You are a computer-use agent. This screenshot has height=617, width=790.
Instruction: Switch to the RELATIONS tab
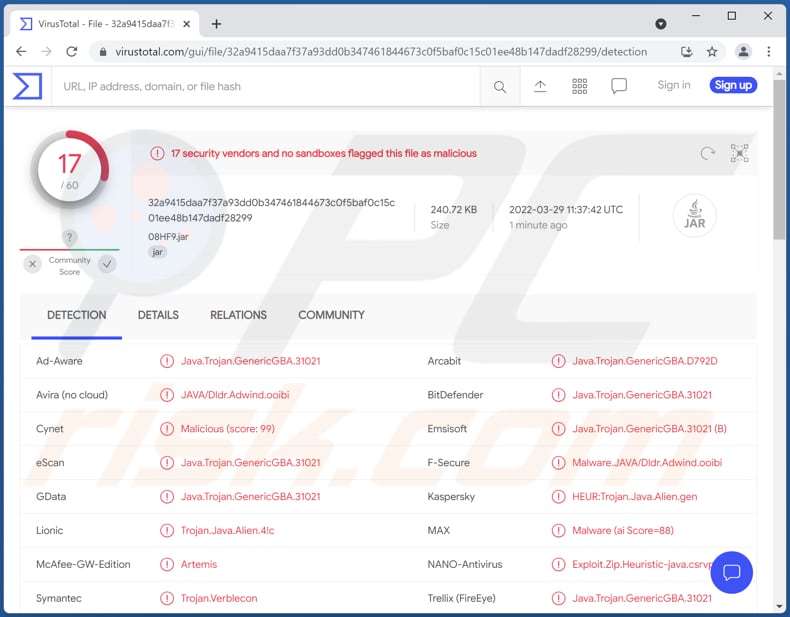click(x=238, y=315)
